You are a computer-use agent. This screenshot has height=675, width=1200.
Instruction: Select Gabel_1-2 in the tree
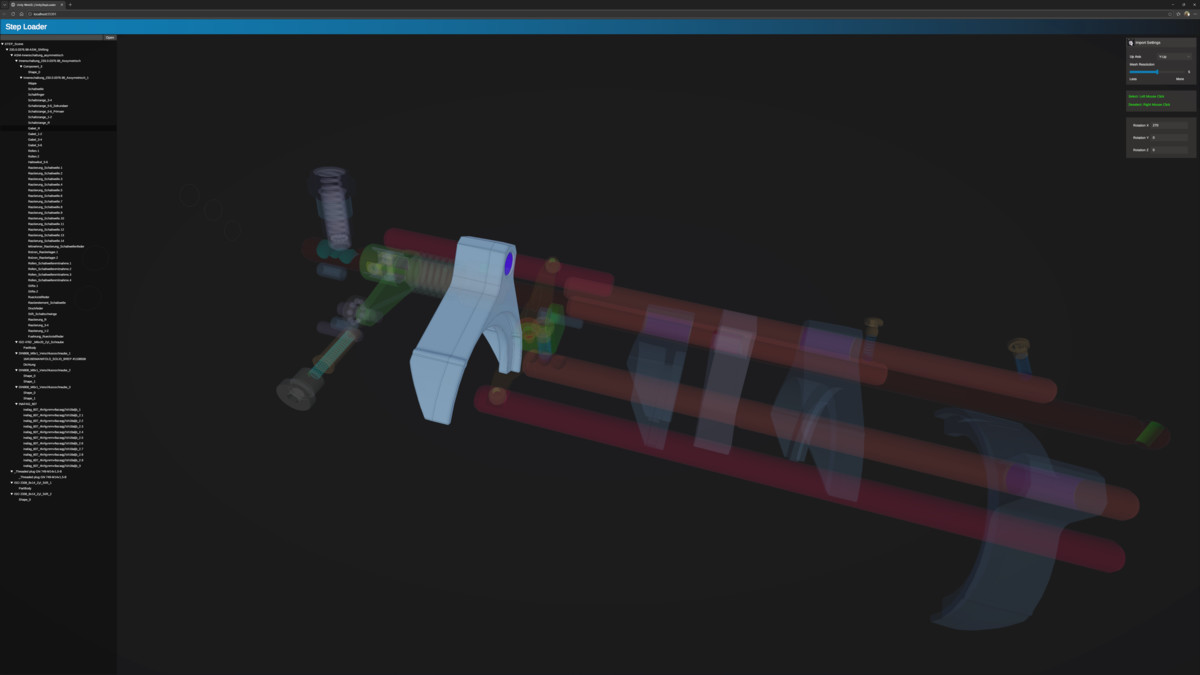(35, 134)
